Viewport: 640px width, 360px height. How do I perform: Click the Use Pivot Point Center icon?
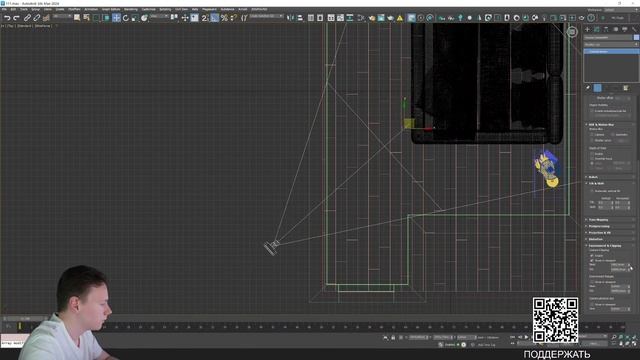[x=174, y=18]
